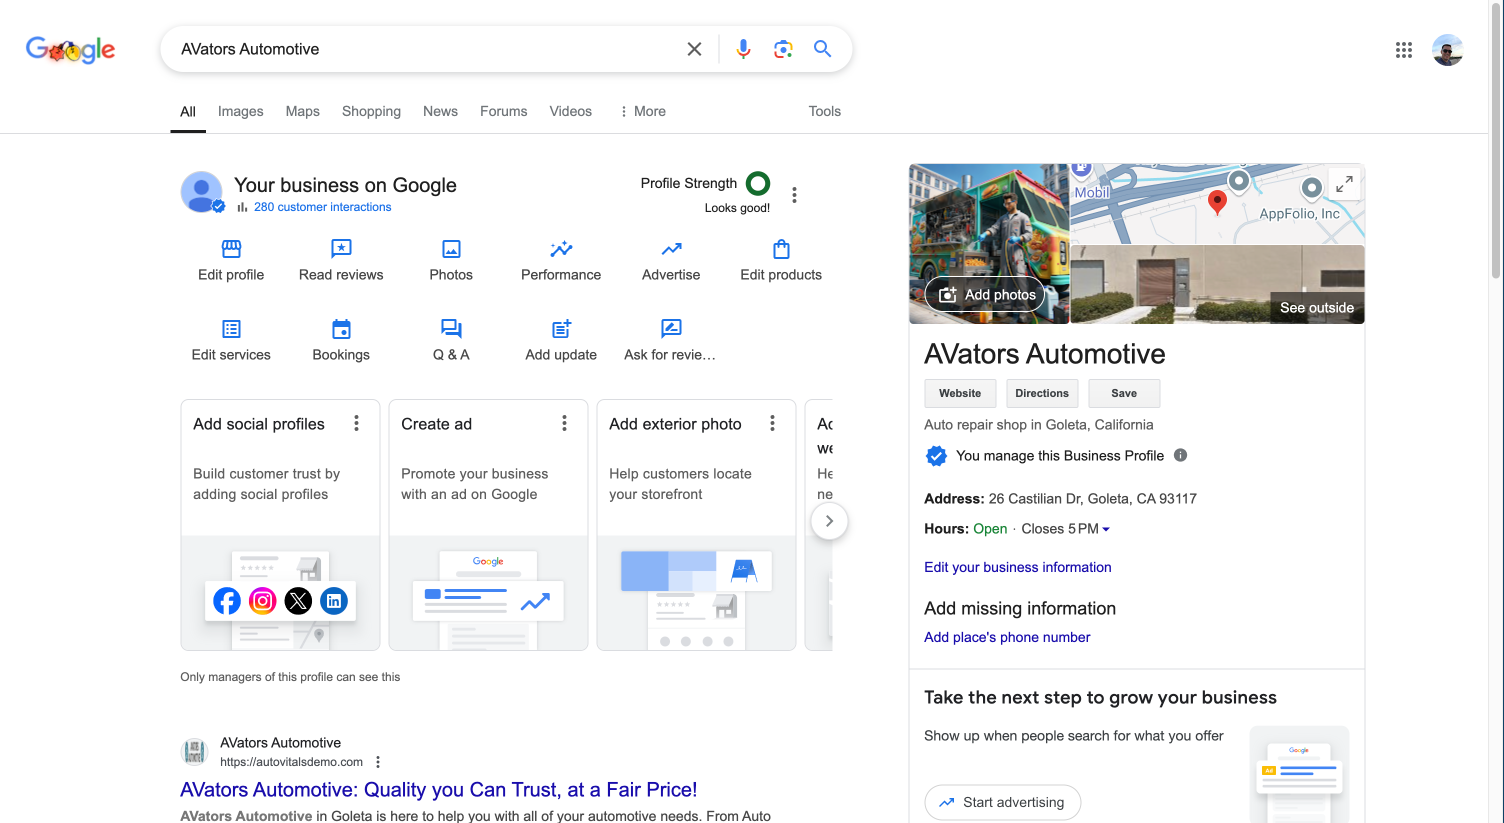This screenshot has width=1504, height=823.
Task: Open business profile avatar icon
Action: 202,192
